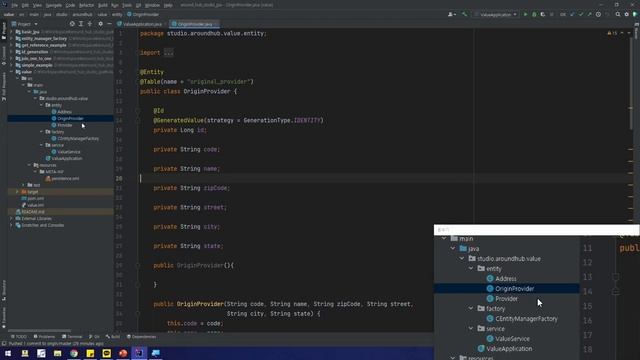Open ValueService class in Project tree
The image size is (640, 360).
coord(69,152)
